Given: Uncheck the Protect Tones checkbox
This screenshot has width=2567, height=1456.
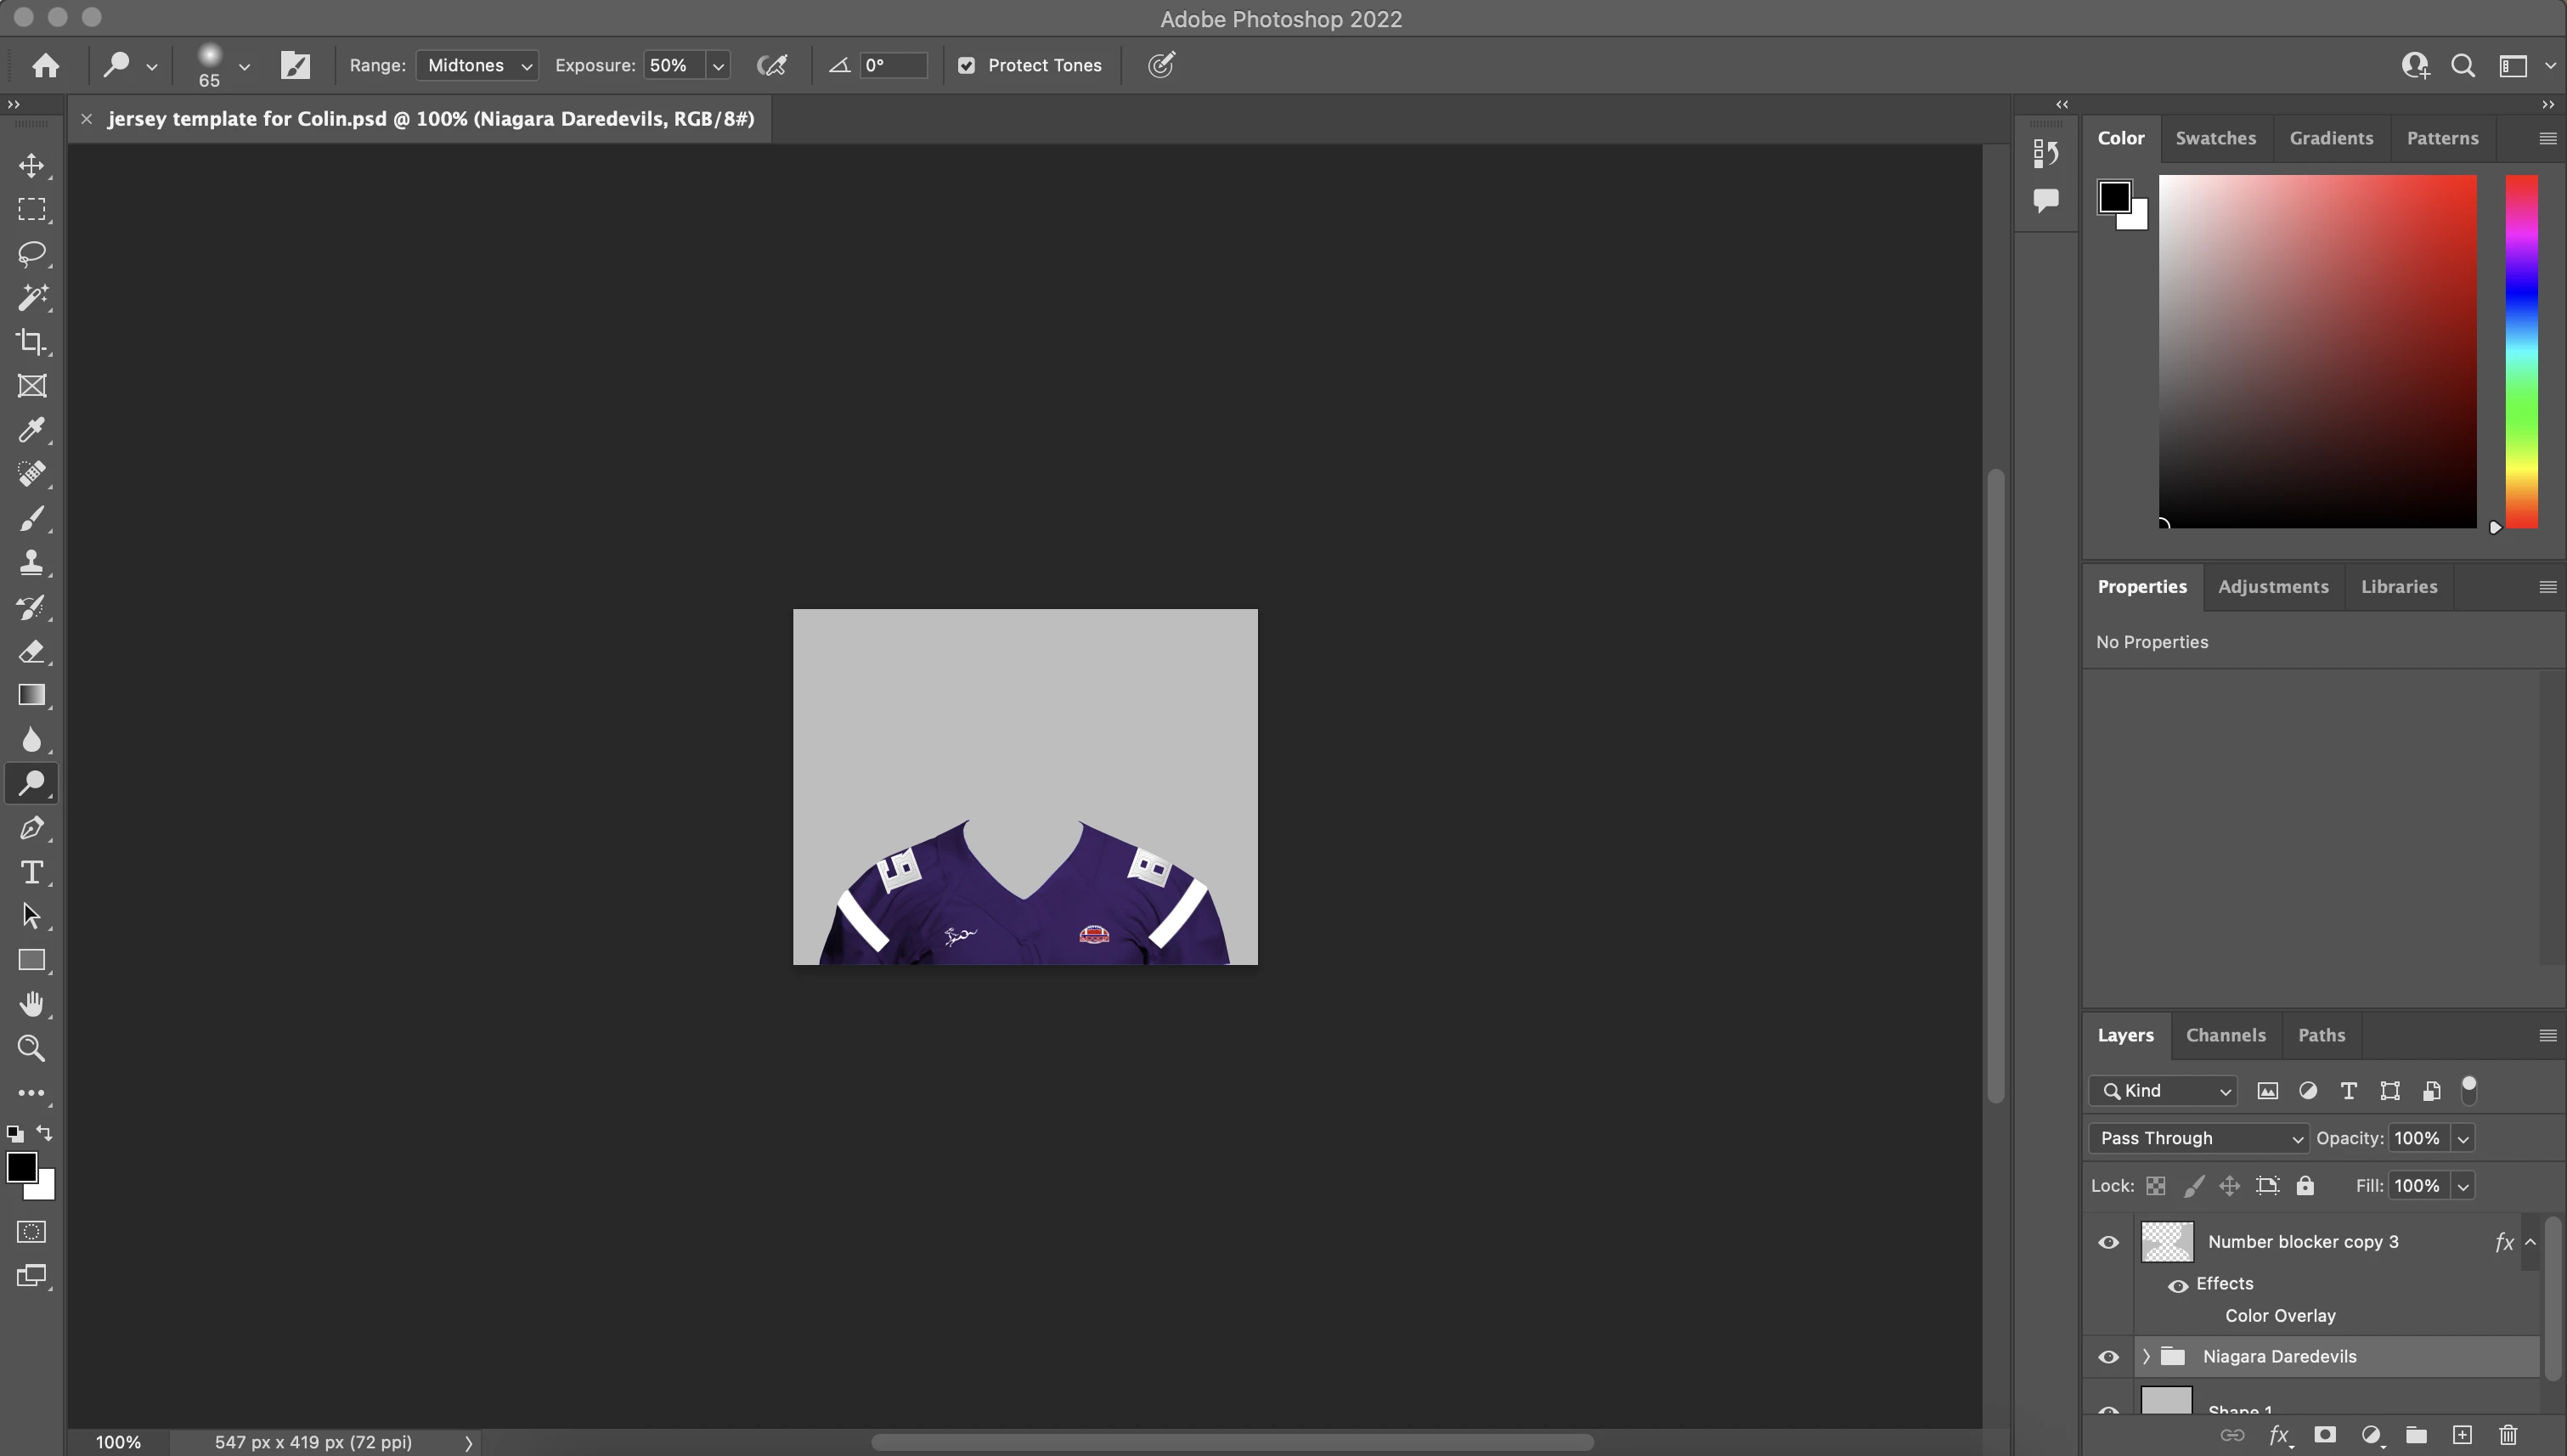Looking at the screenshot, I should (x=966, y=66).
